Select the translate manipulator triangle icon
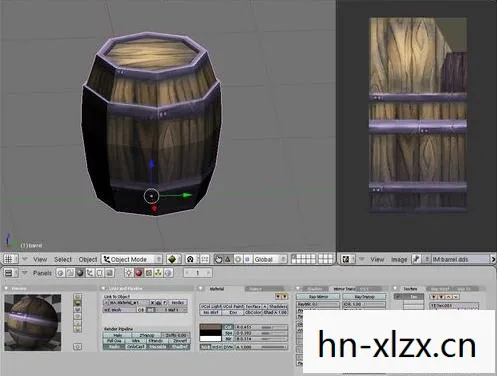This screenshot has width=497, height=376. [228, 259]
